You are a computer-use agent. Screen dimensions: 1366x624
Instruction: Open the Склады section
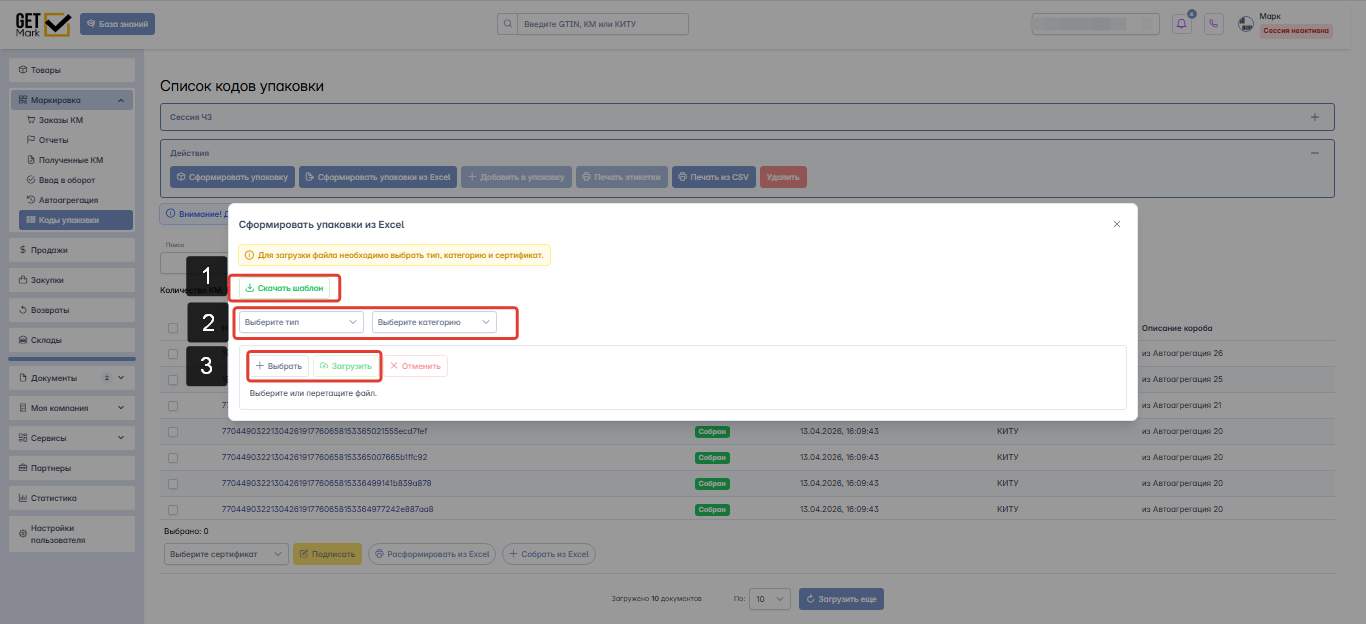(72, 340)
